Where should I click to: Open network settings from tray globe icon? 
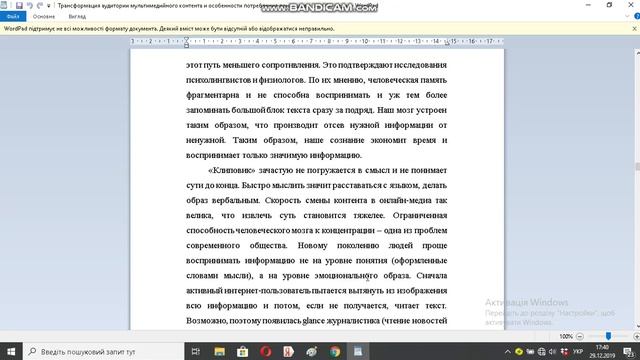click(x=542, y=351)
